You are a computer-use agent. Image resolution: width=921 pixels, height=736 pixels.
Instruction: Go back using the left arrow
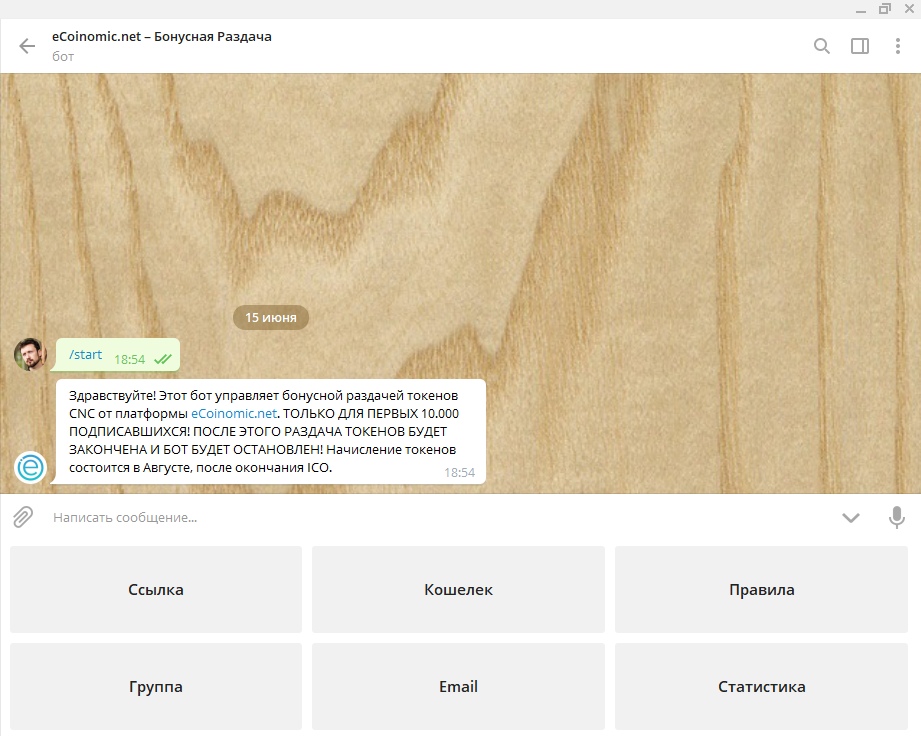(x=27, y=46)
